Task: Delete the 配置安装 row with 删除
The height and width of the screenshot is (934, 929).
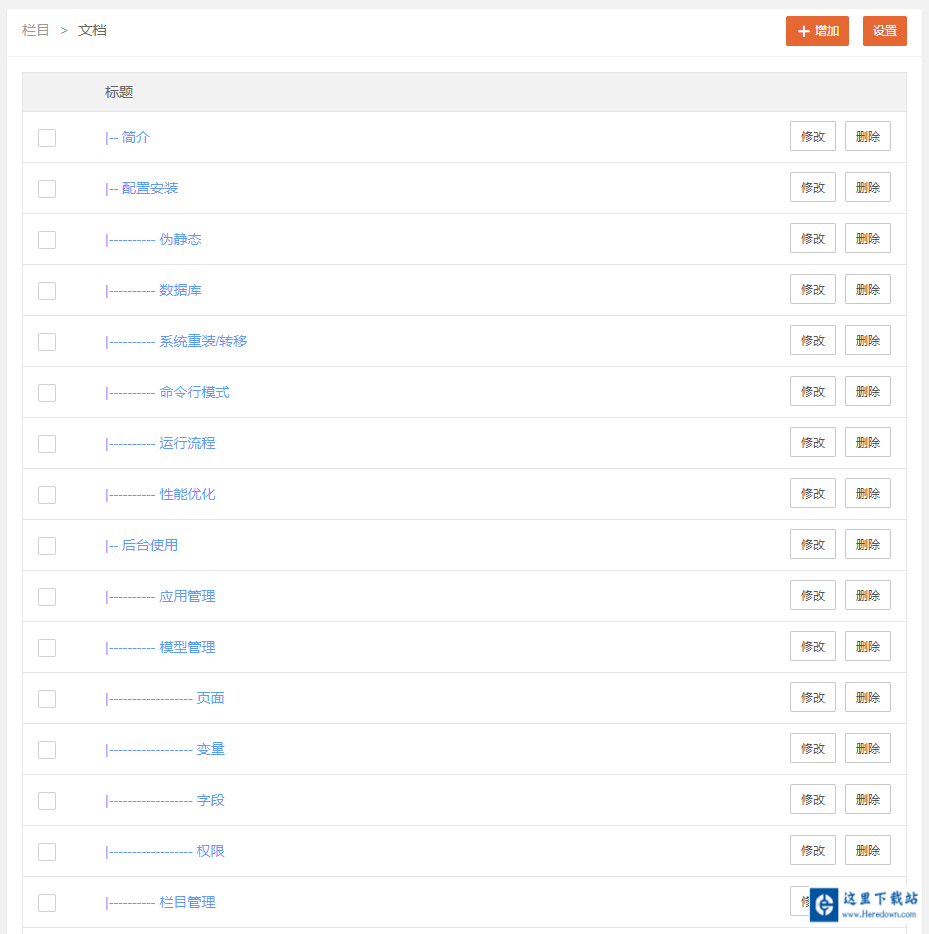Action: (x=867, y=187)
